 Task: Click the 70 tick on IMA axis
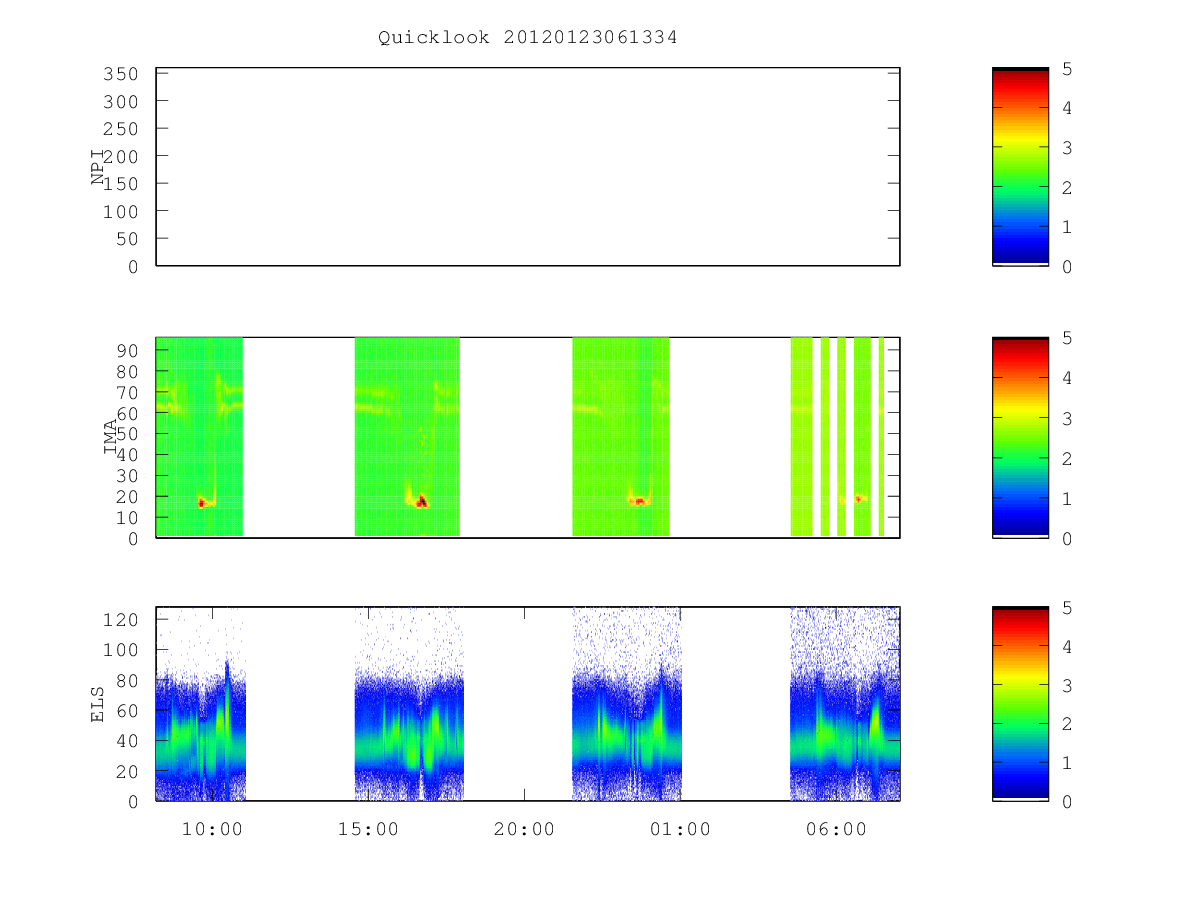127,392
